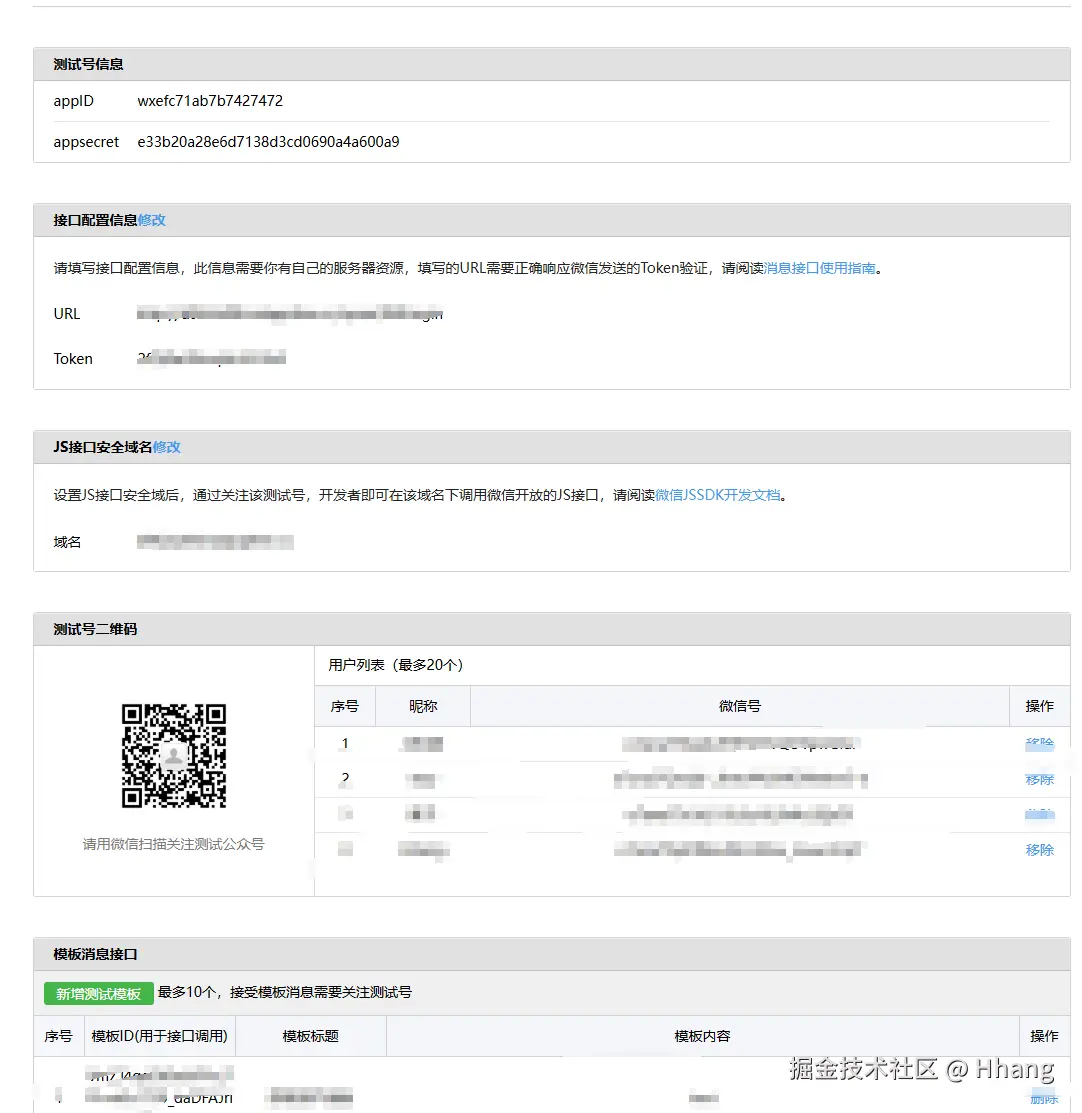Screen dimensions: 1082x1113
Task: Click user row number 1
Action: 345,743
